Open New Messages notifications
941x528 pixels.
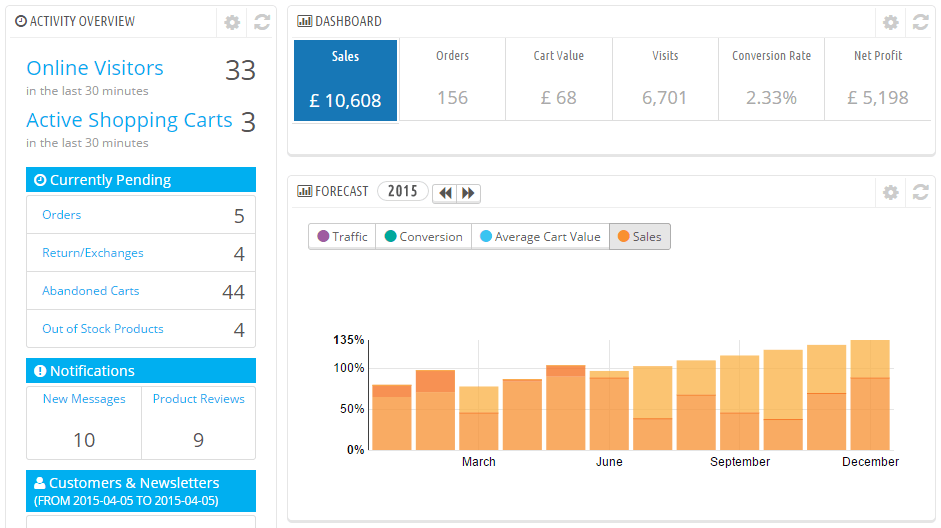(84, 399)
